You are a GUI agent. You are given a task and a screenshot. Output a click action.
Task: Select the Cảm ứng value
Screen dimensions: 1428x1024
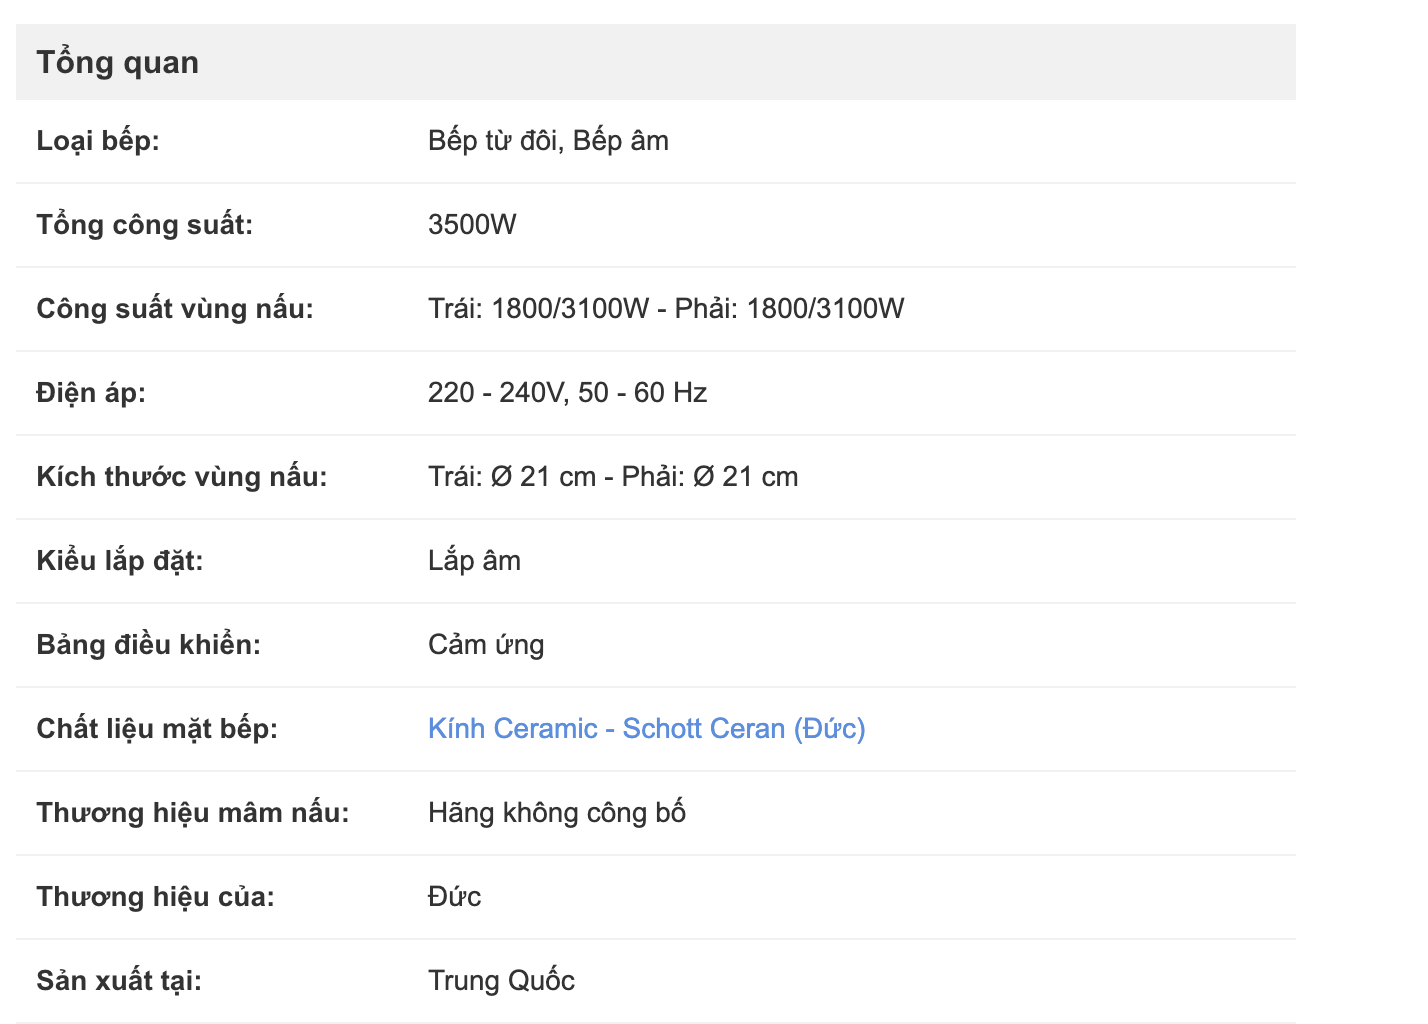pos(486,645)
